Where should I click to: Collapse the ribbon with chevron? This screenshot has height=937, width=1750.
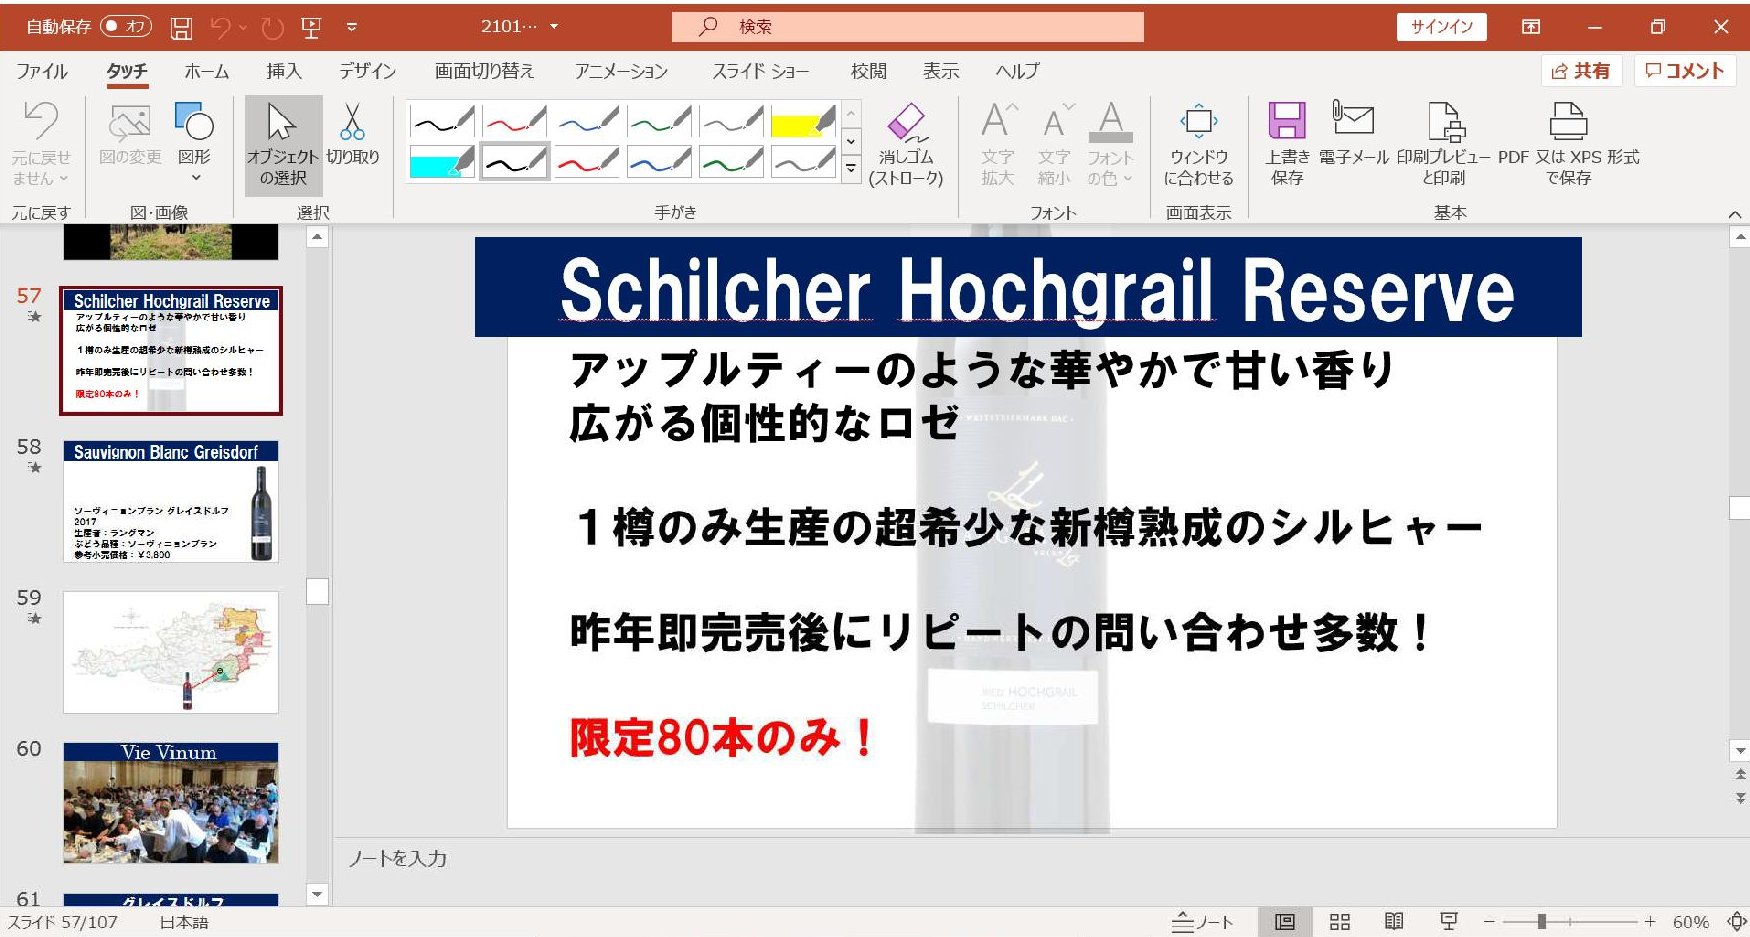pos(1735,214)
